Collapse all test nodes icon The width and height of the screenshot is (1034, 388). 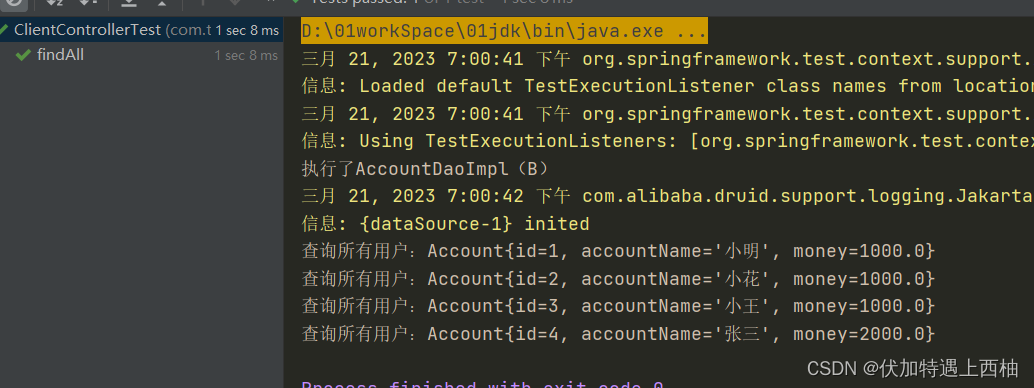[161, 3]
